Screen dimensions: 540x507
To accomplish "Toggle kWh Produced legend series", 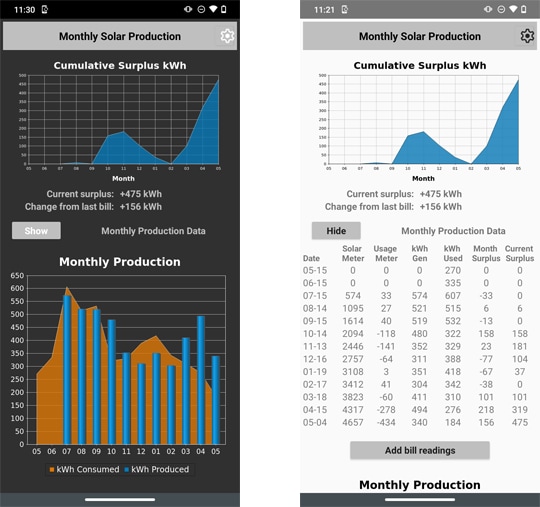I will click(x=157, y=469).
